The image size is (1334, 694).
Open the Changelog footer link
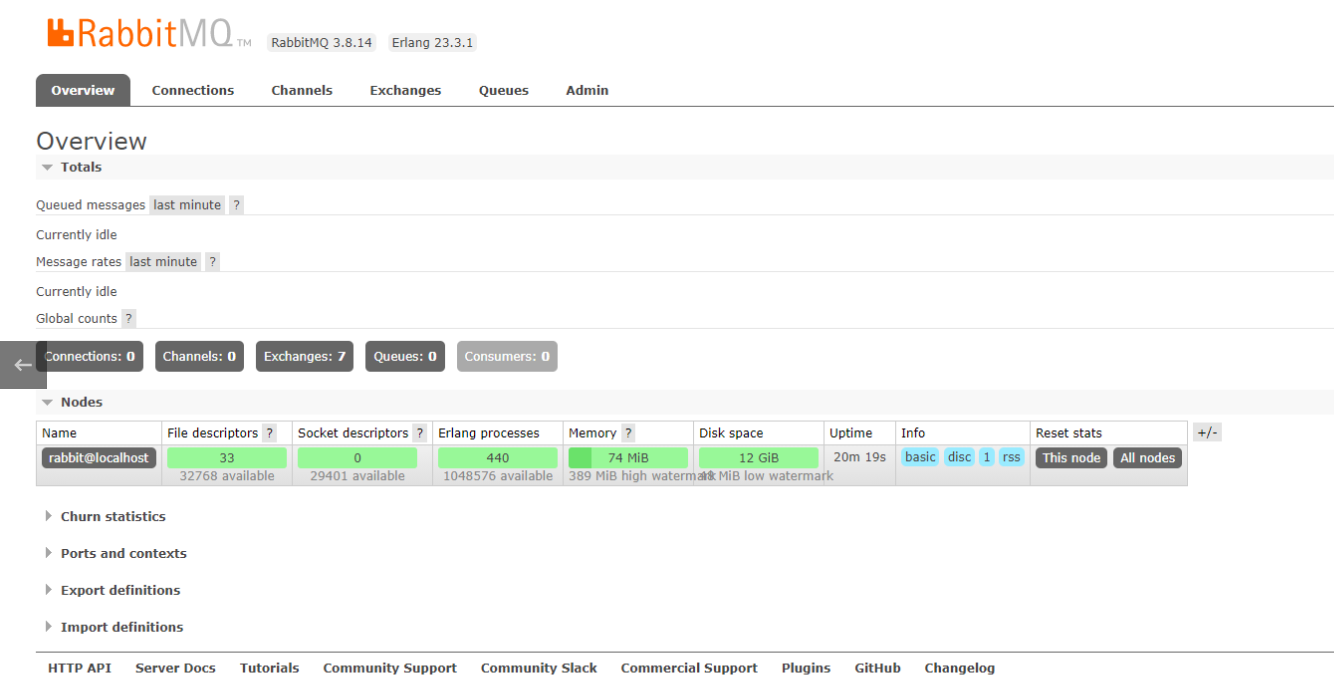960,669
